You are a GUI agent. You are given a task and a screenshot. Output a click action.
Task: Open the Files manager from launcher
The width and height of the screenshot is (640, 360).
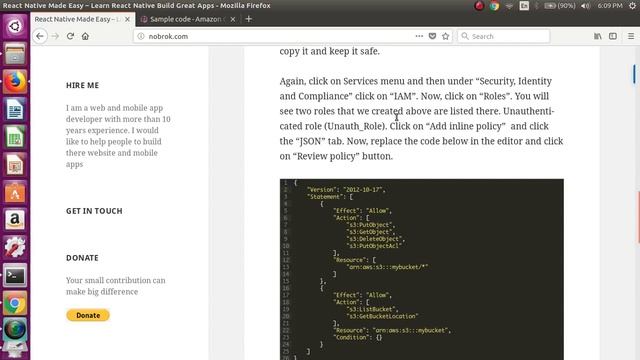[15, 54]
